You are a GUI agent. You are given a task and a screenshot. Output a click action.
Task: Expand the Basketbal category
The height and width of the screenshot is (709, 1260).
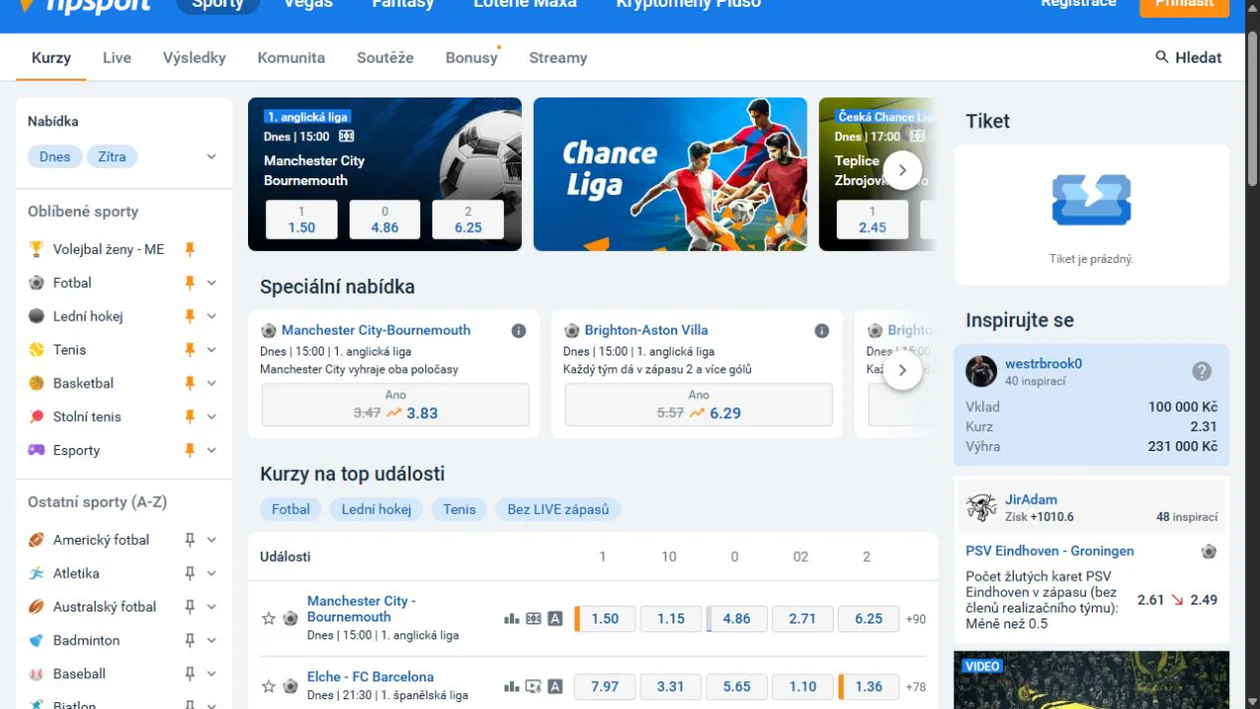212,383
